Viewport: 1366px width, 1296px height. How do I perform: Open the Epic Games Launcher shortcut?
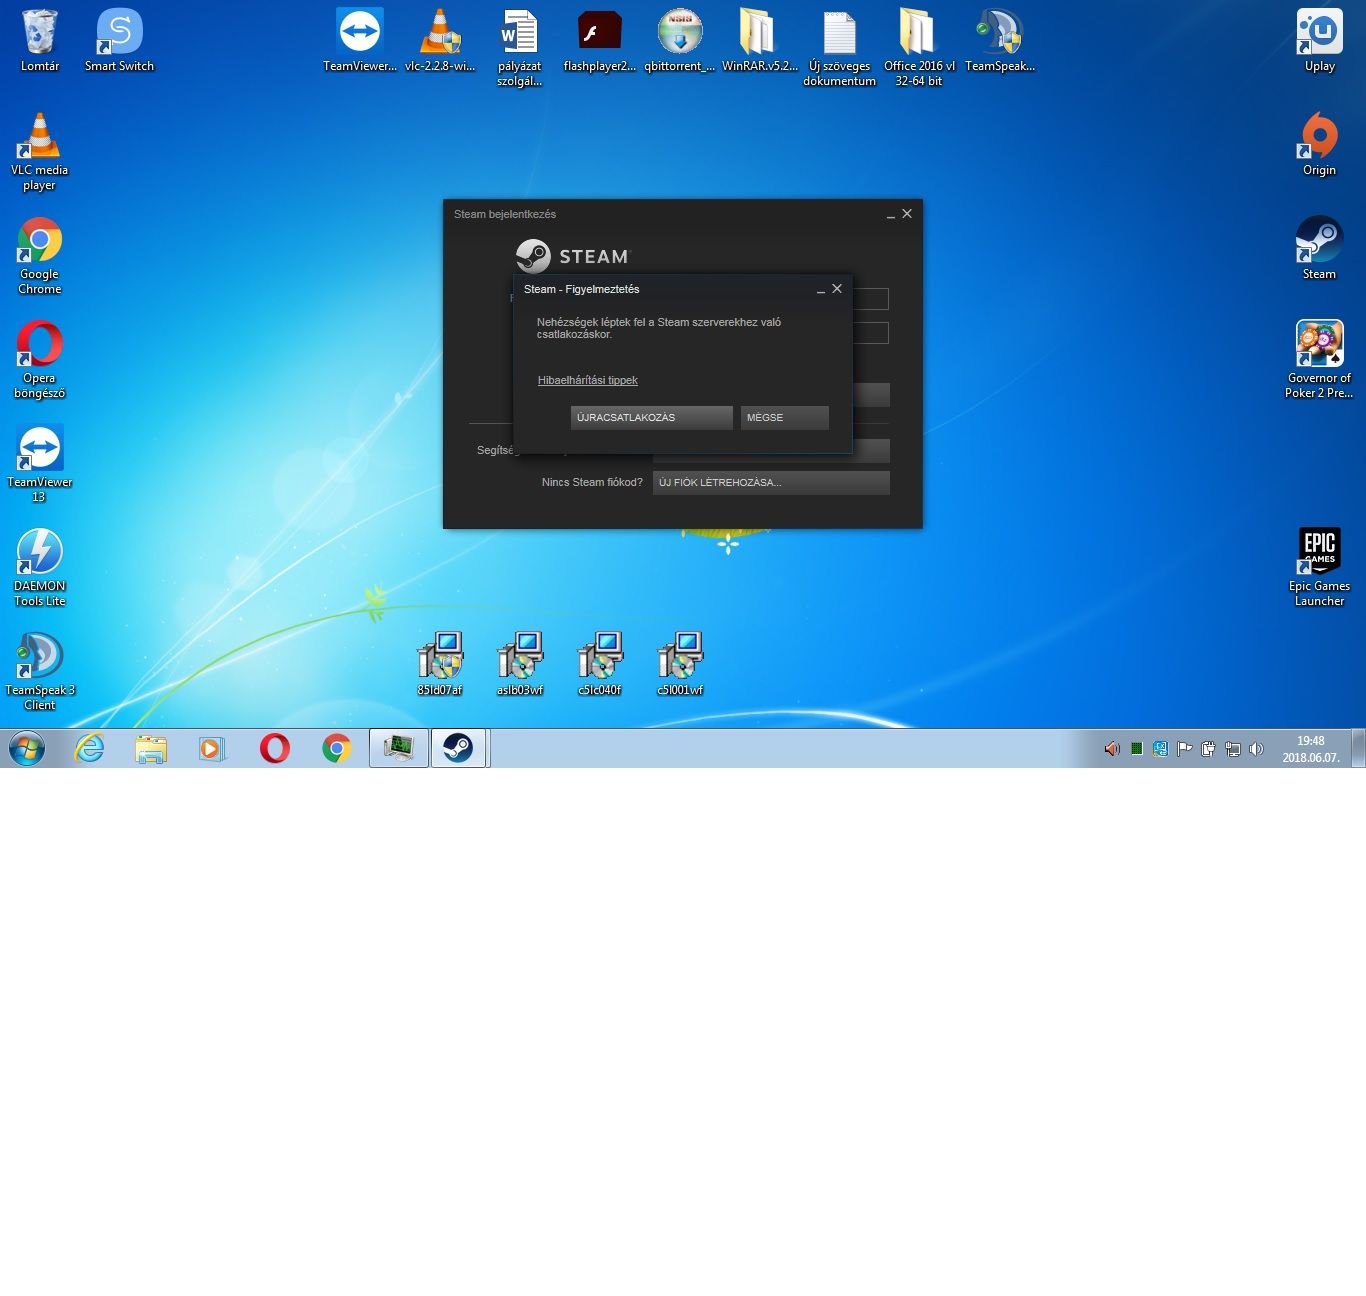[x=1320, y=568]
